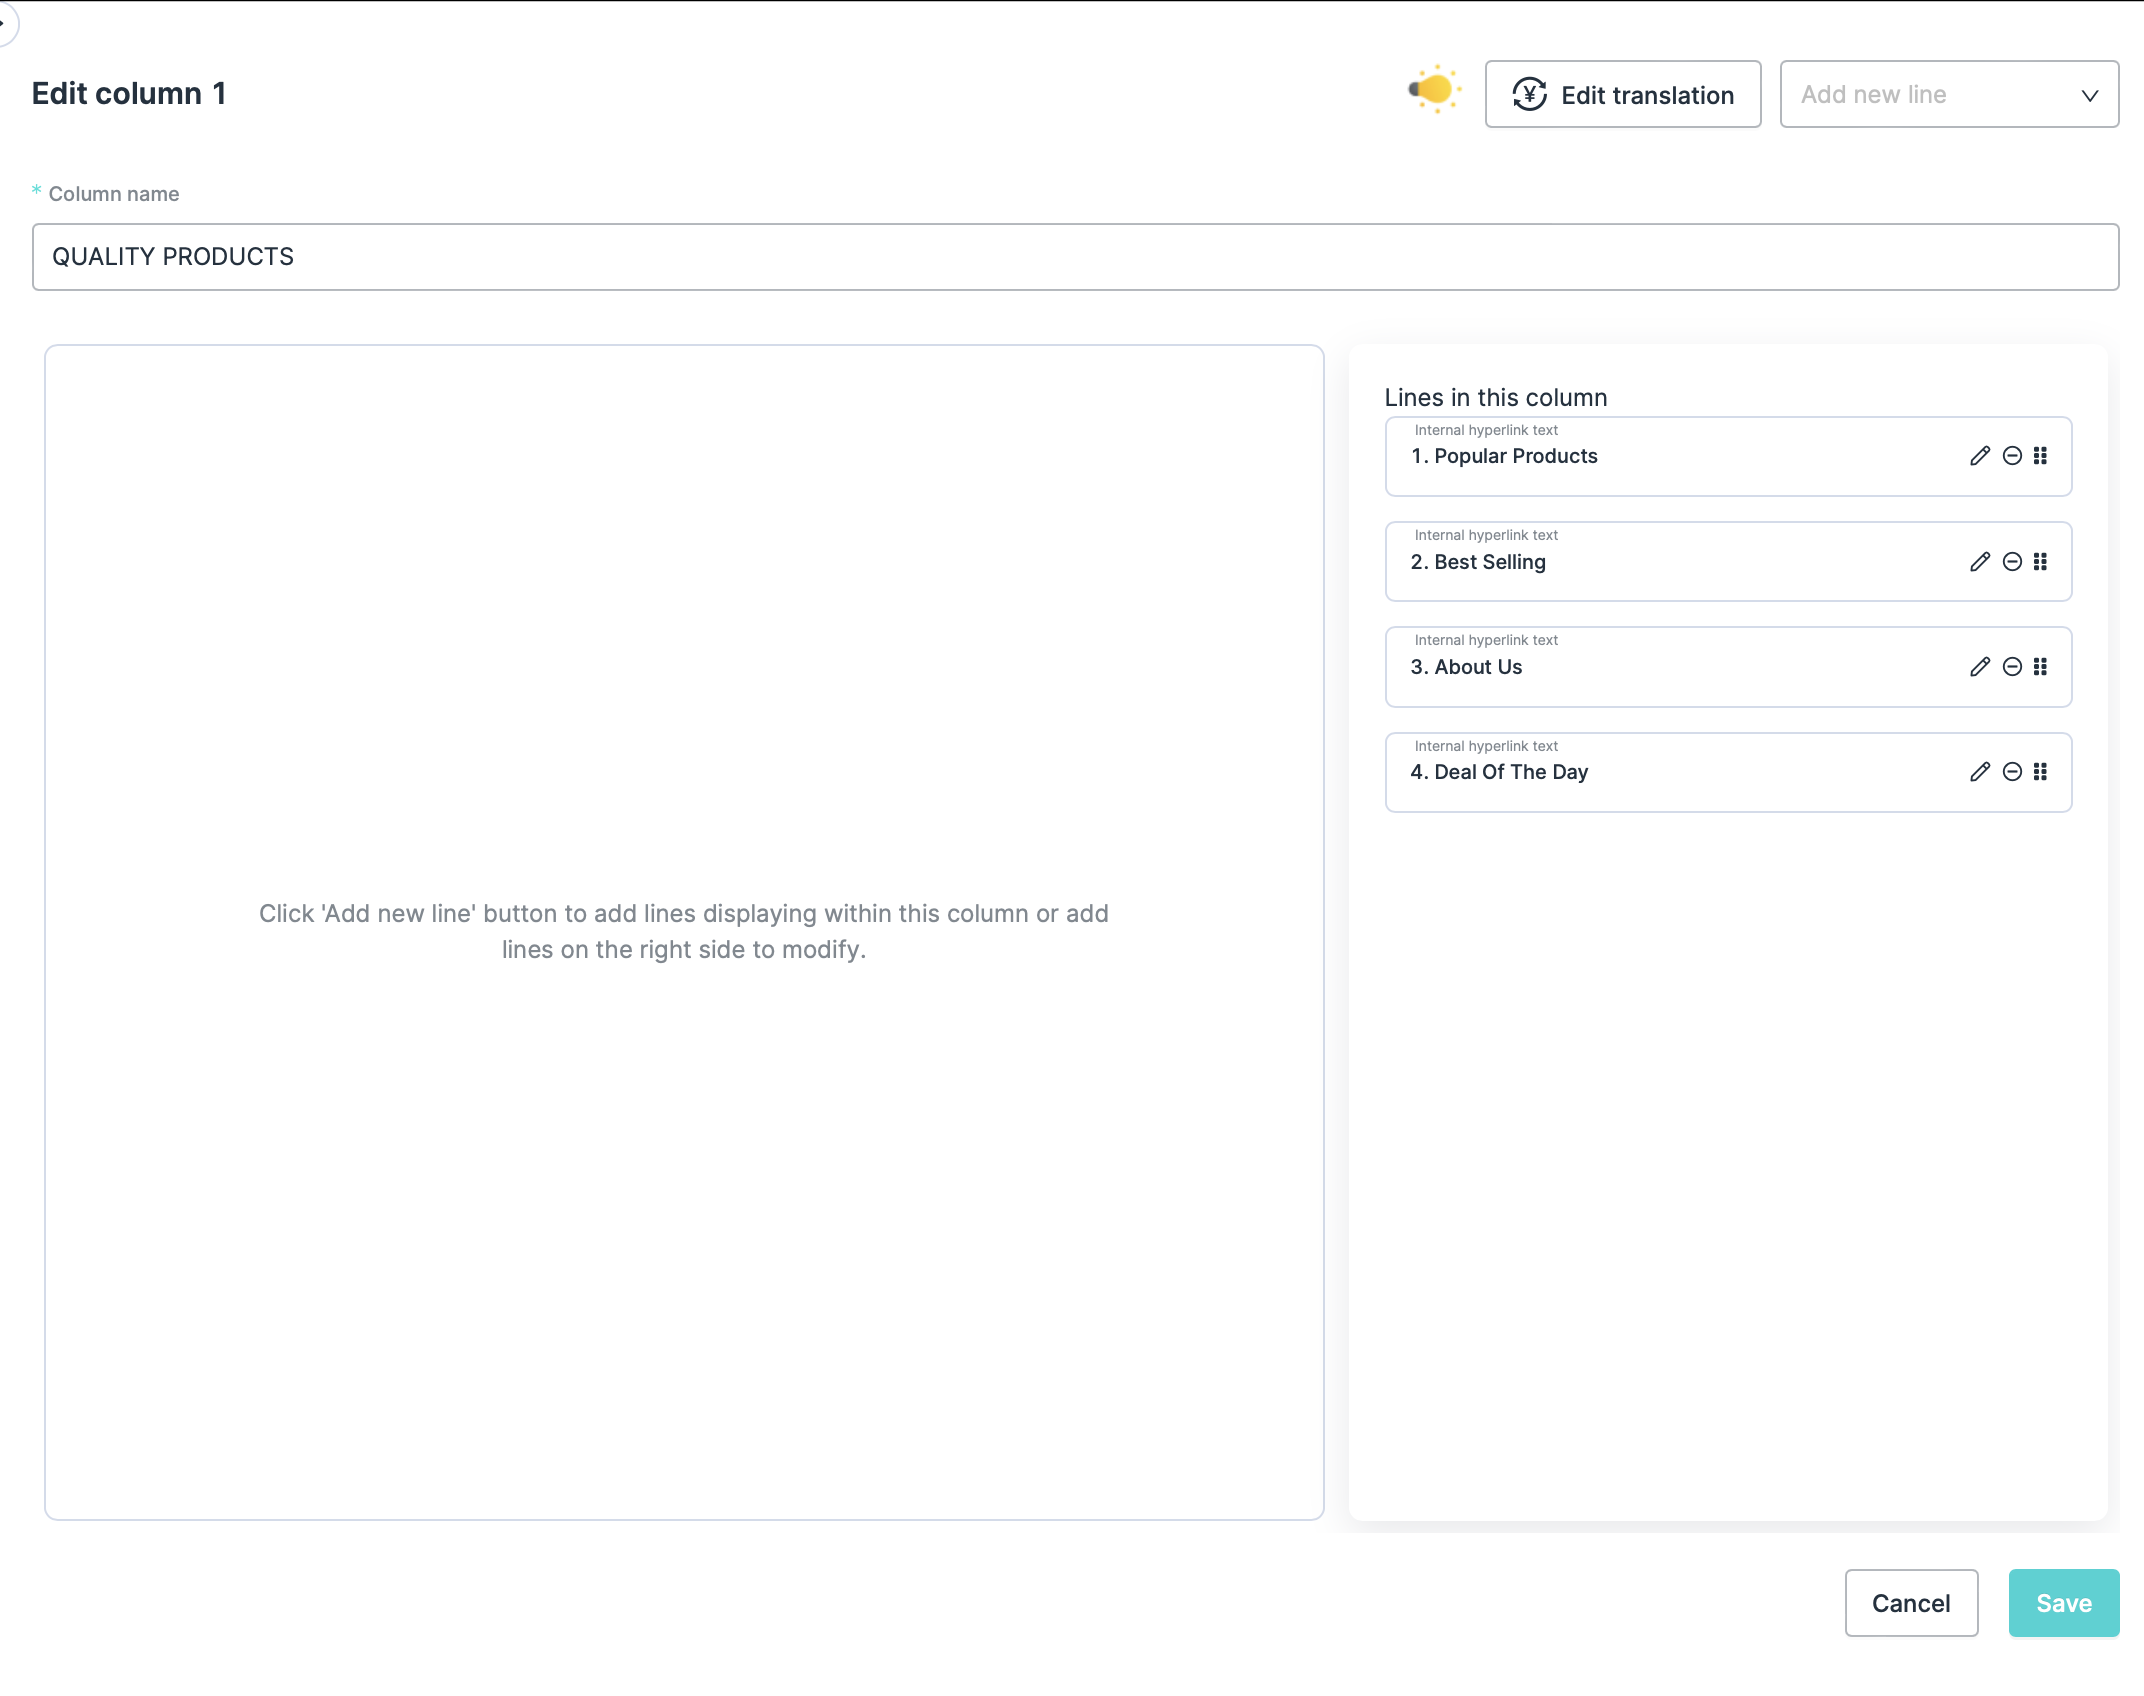Click the chevron arrow in Add new line
The height and width of the screenshot is (1696, 2144).
pos(2089,96)
